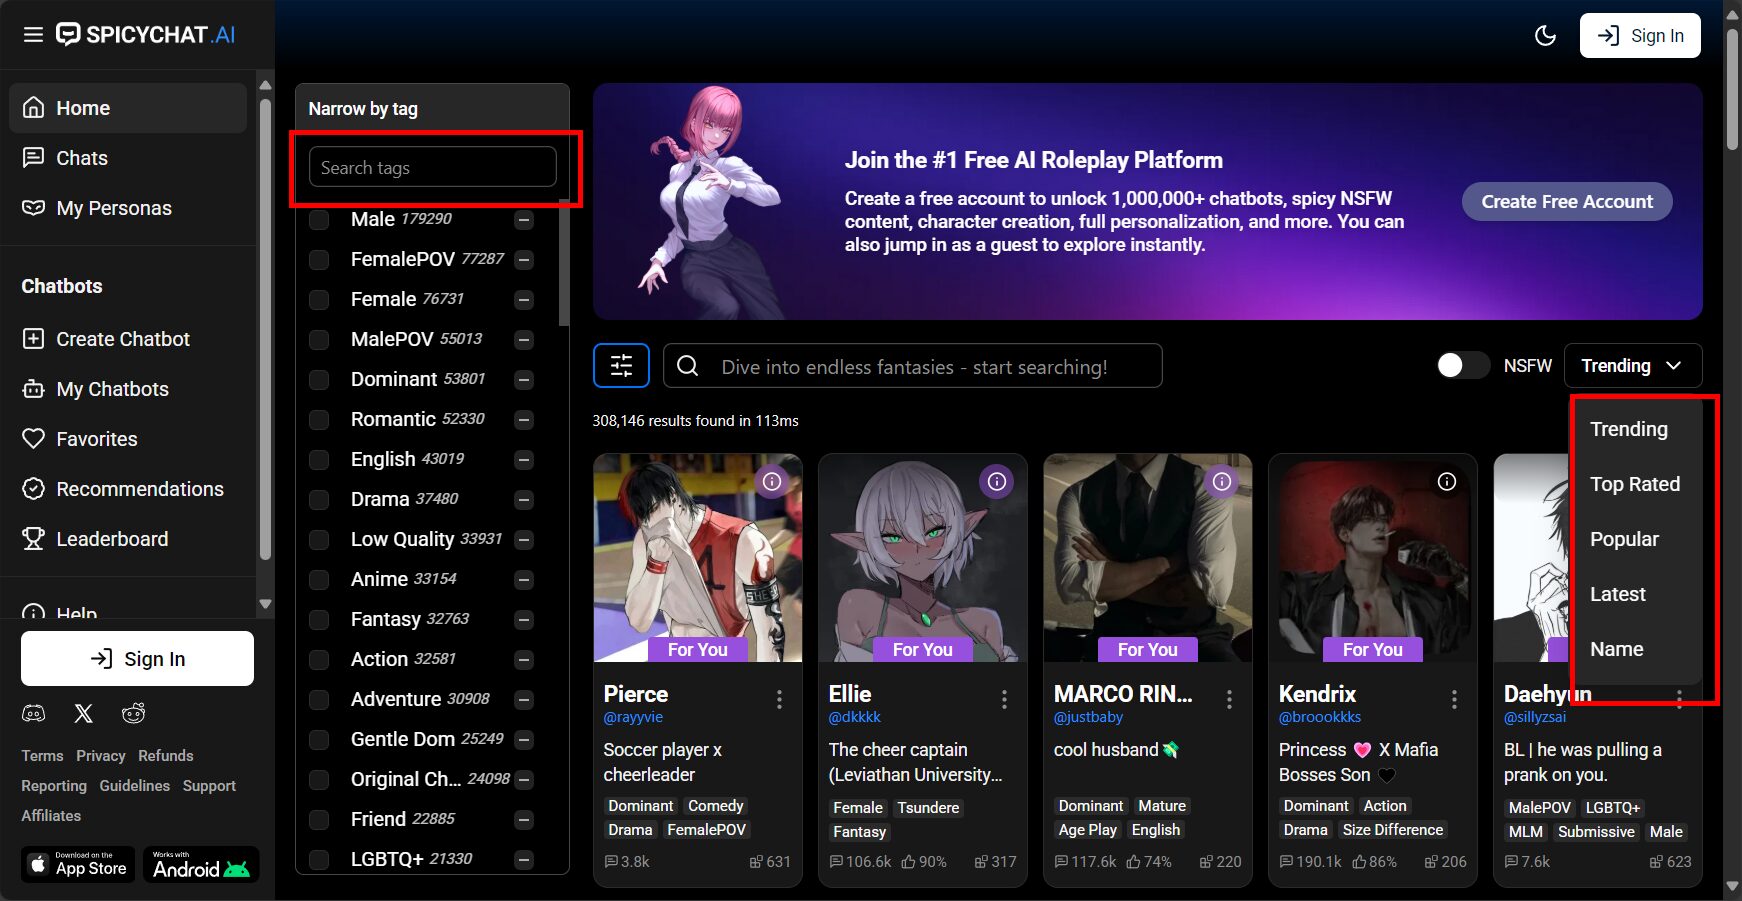Open the Works with Android badge
This screenshot has width=1742, height=901.
click(201, 865)
